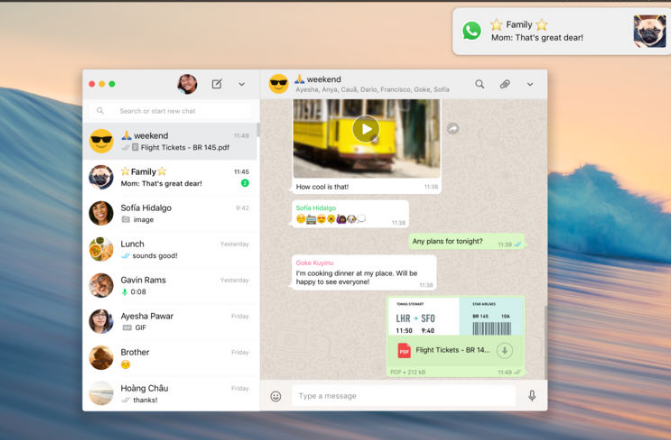Open the Ayesha Pawar conversation

[x=171, y=321]
